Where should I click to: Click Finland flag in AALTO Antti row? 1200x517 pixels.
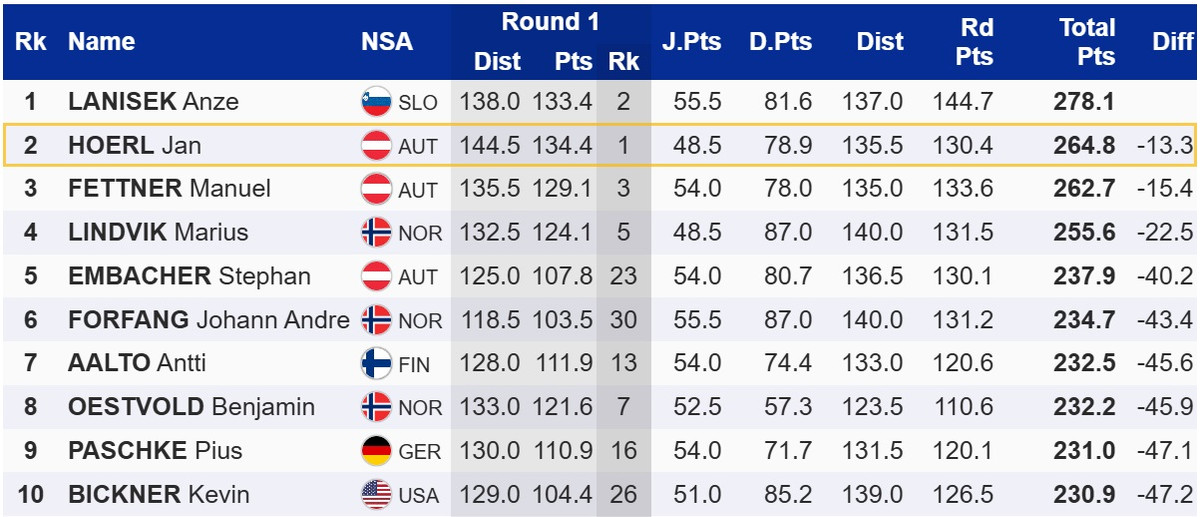pyautogui.click(x=376, y=364)
